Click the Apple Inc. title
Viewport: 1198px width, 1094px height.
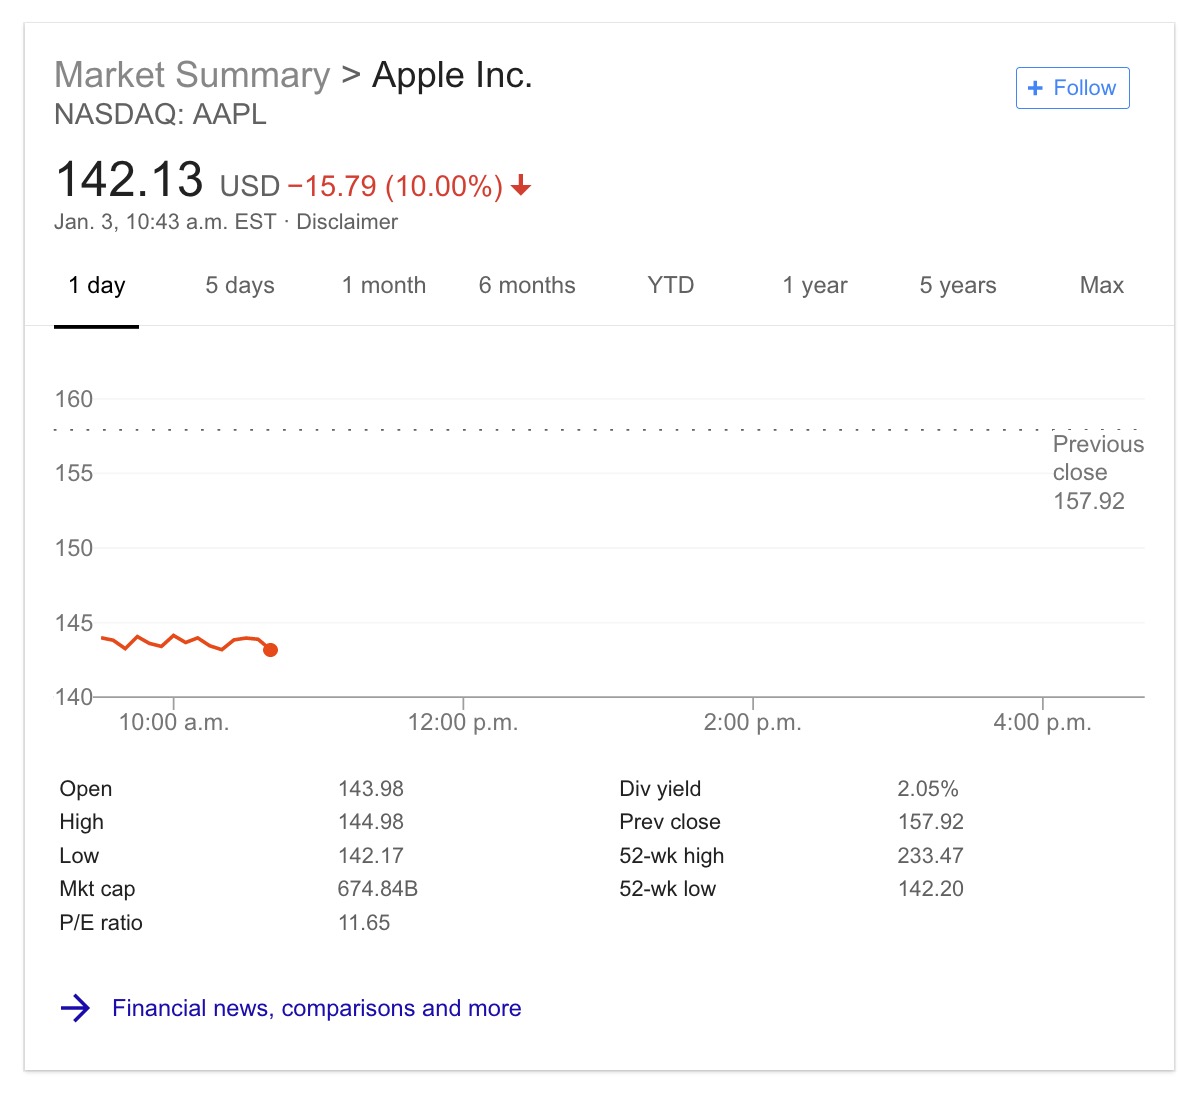click(451, 74)
